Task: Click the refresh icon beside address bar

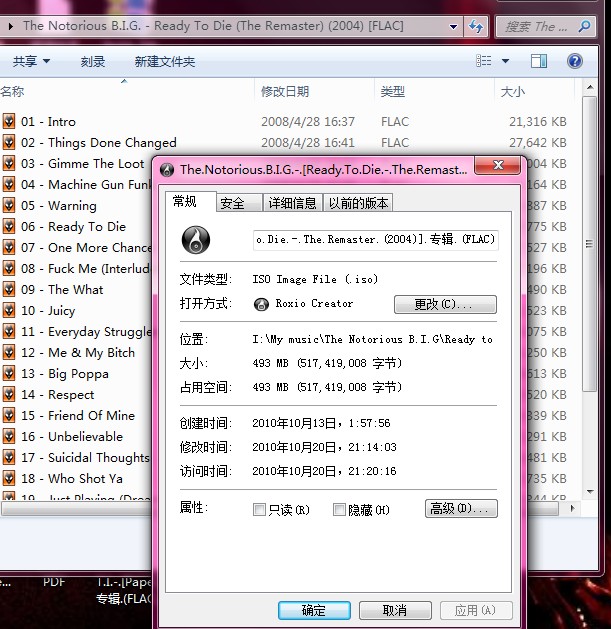Action: pos(476,26)
